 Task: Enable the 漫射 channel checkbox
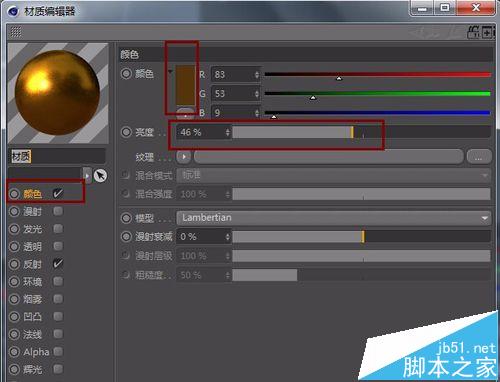tap(58, 211)
